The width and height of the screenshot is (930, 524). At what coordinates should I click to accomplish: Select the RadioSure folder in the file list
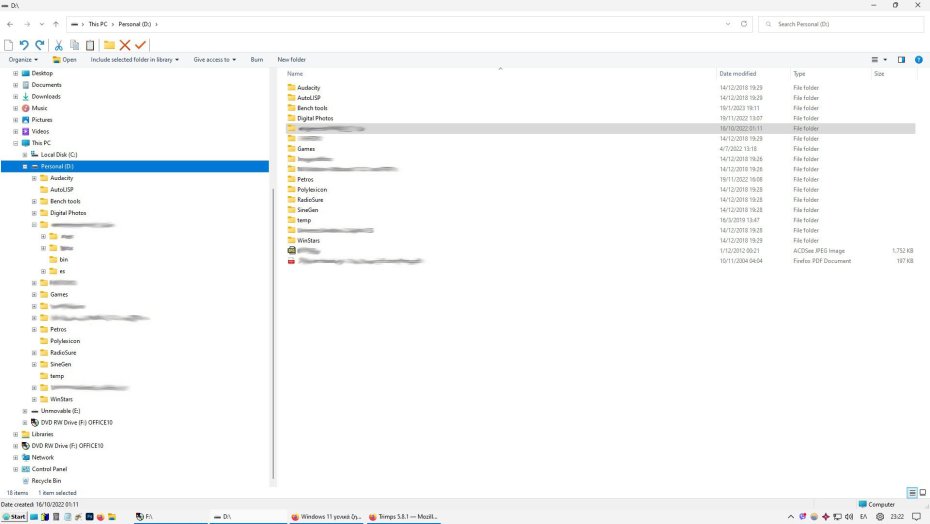310,200
